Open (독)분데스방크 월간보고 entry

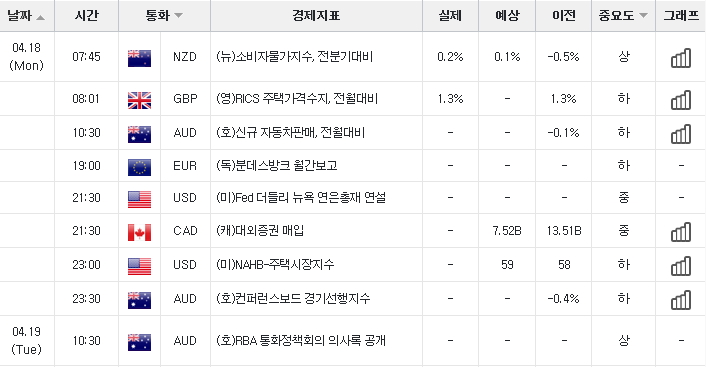click(x=276, y=166)
